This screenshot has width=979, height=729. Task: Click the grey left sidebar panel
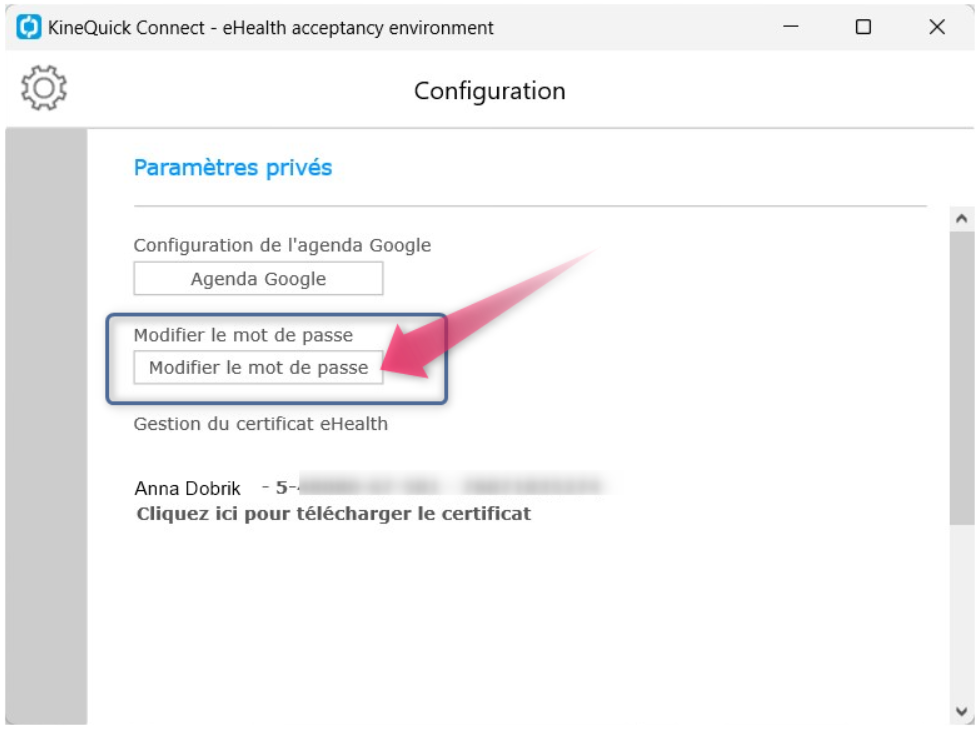[x=46, y=426]
